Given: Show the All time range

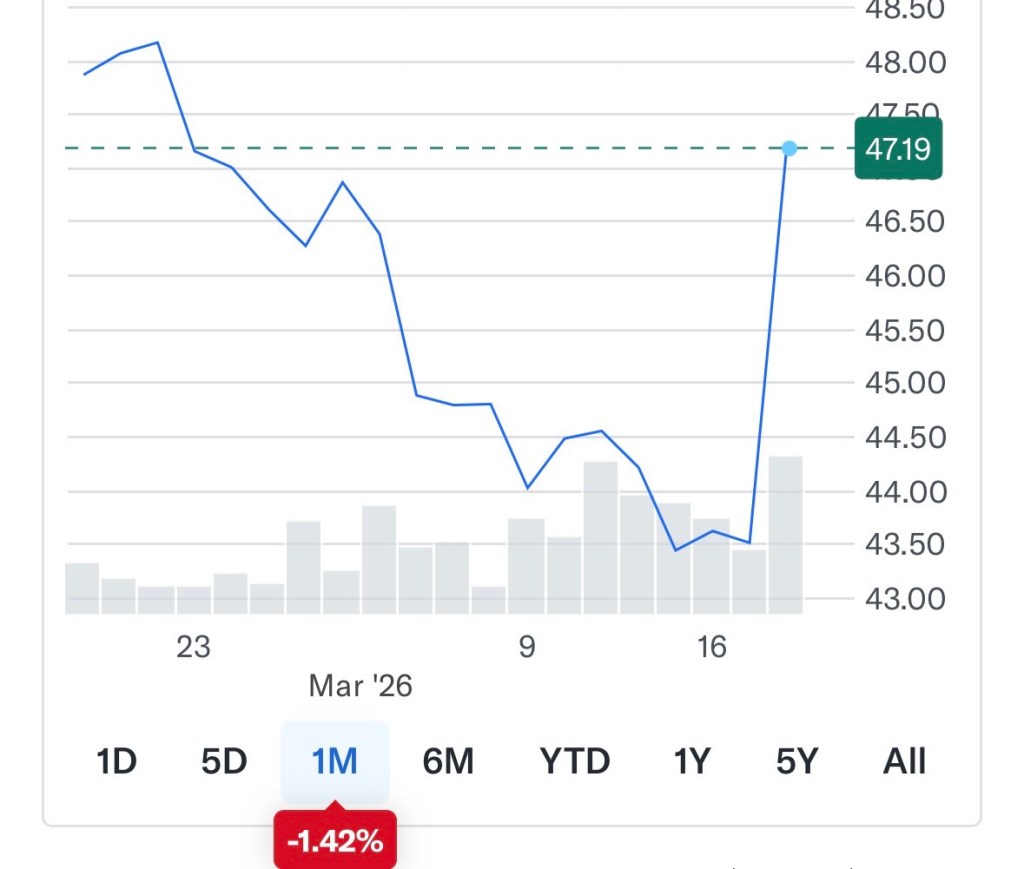Looking at the screenshot, I should 904,762.
